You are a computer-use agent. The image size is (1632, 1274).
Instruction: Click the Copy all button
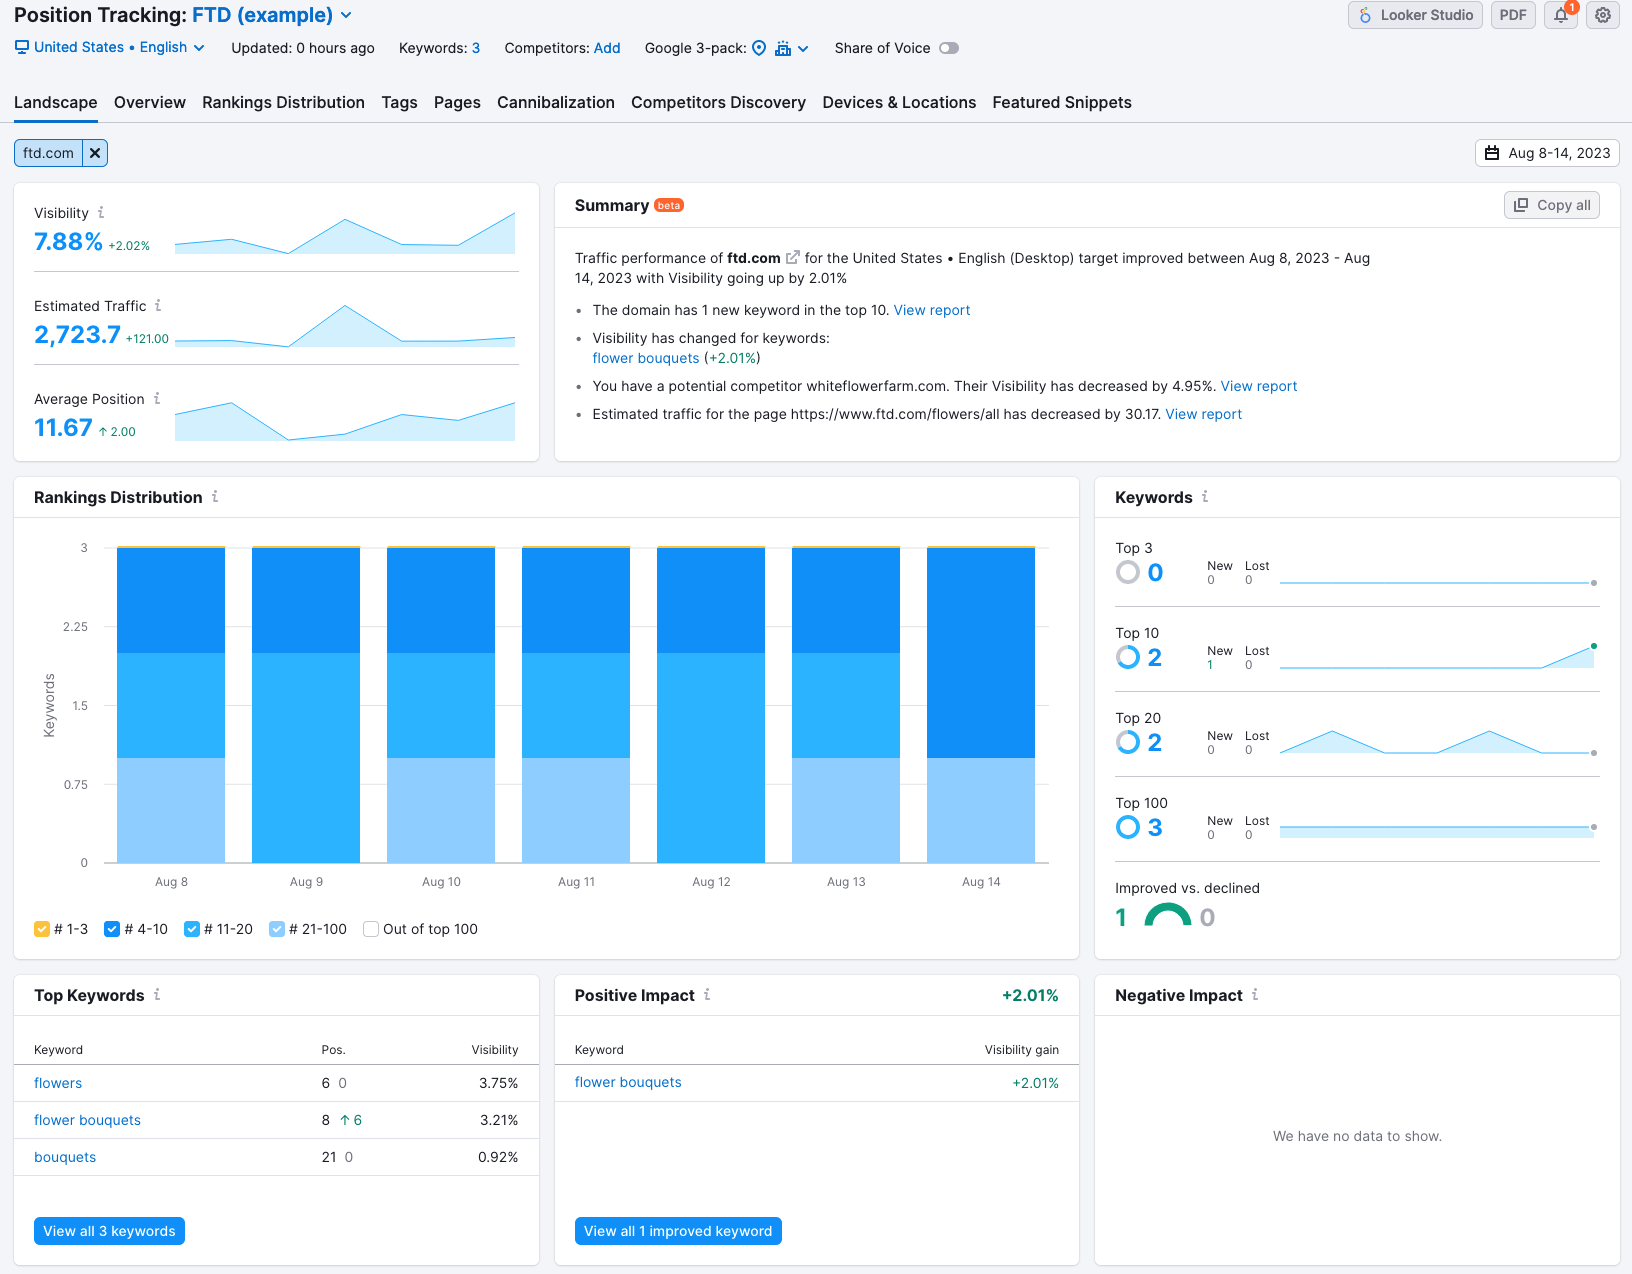[x=1552, y=205]
